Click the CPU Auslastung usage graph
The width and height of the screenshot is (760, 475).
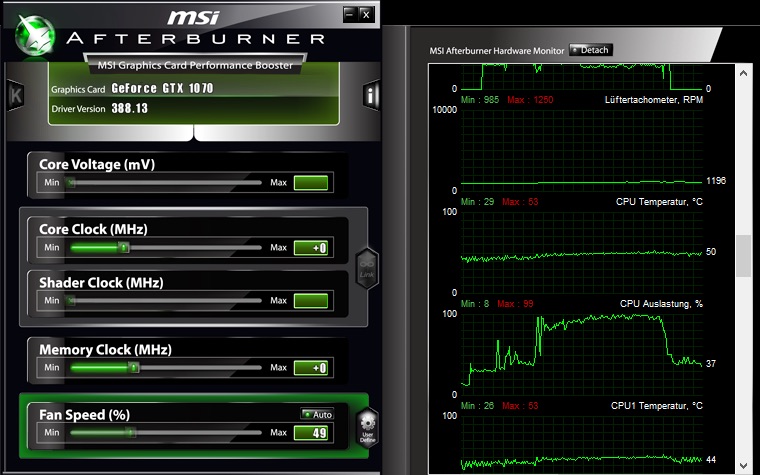(582, 354)
